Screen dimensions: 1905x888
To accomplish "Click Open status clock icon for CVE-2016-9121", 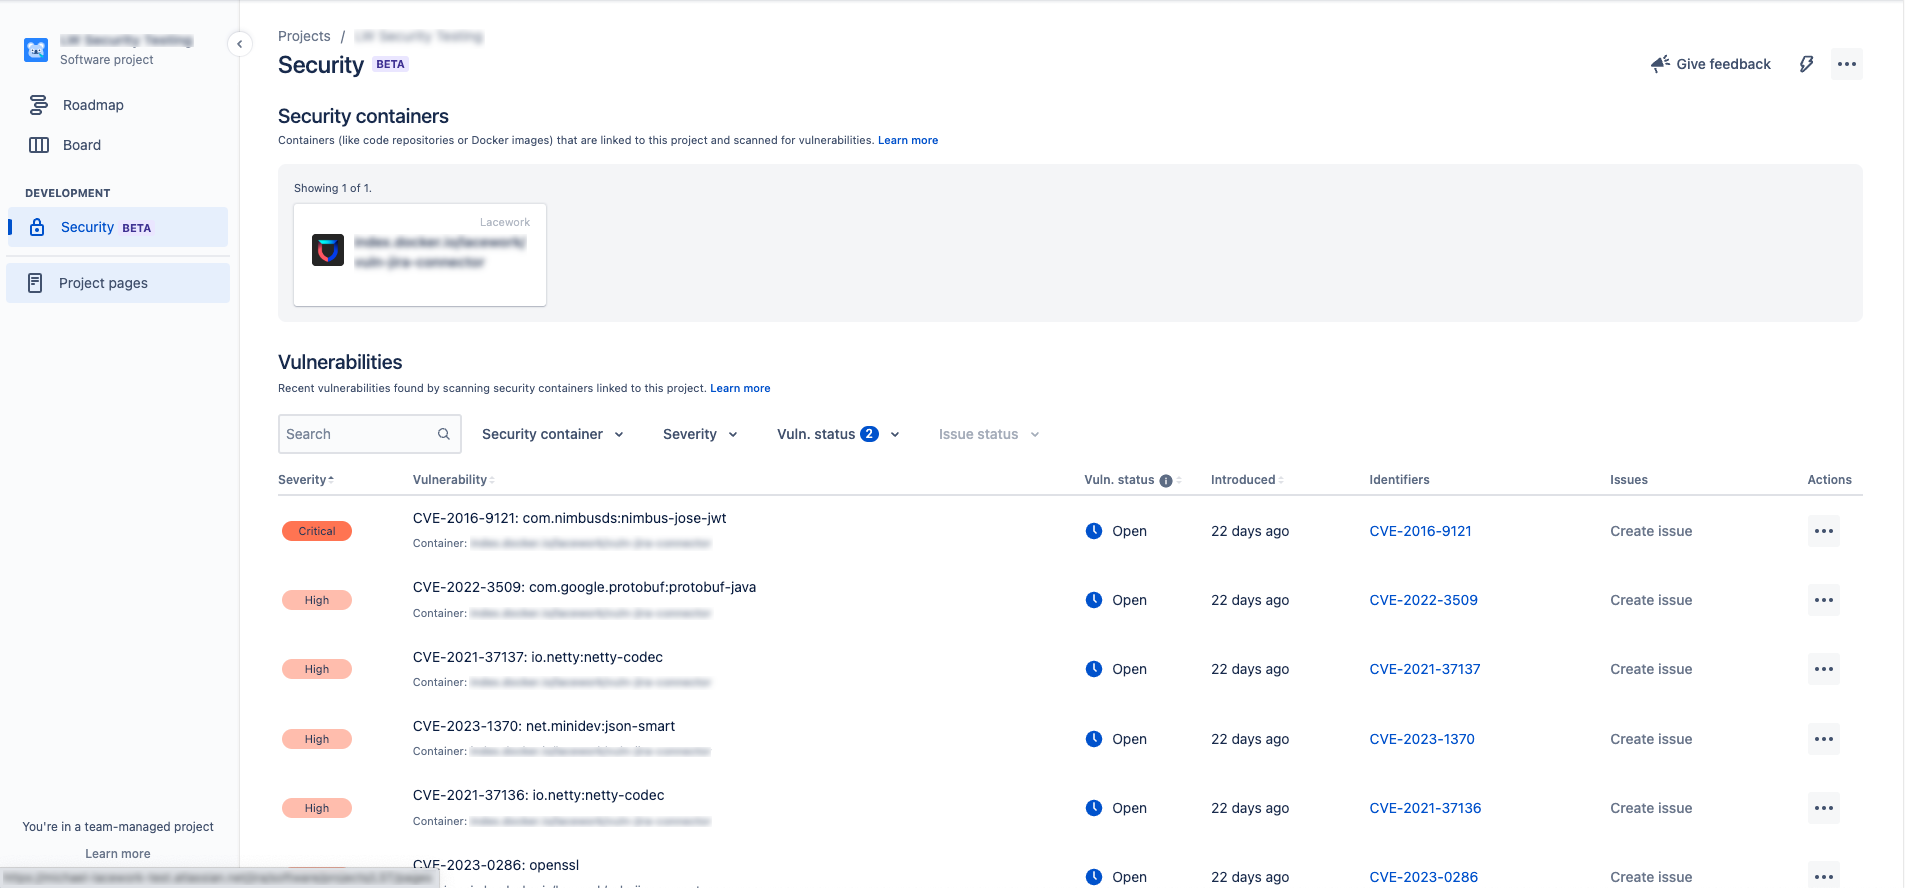I will coord(1094,531).
